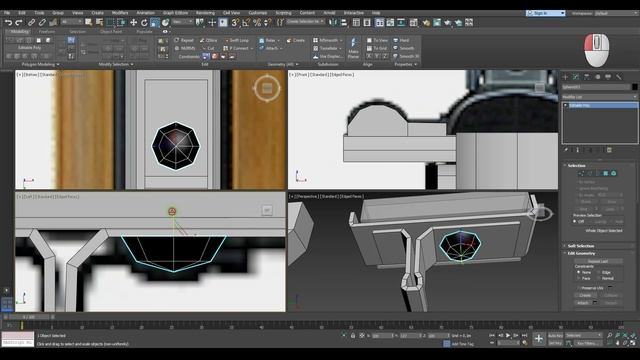Screen dimensions: 640x360
Task: Redo the last undone action
Action: tap(19, 23)
